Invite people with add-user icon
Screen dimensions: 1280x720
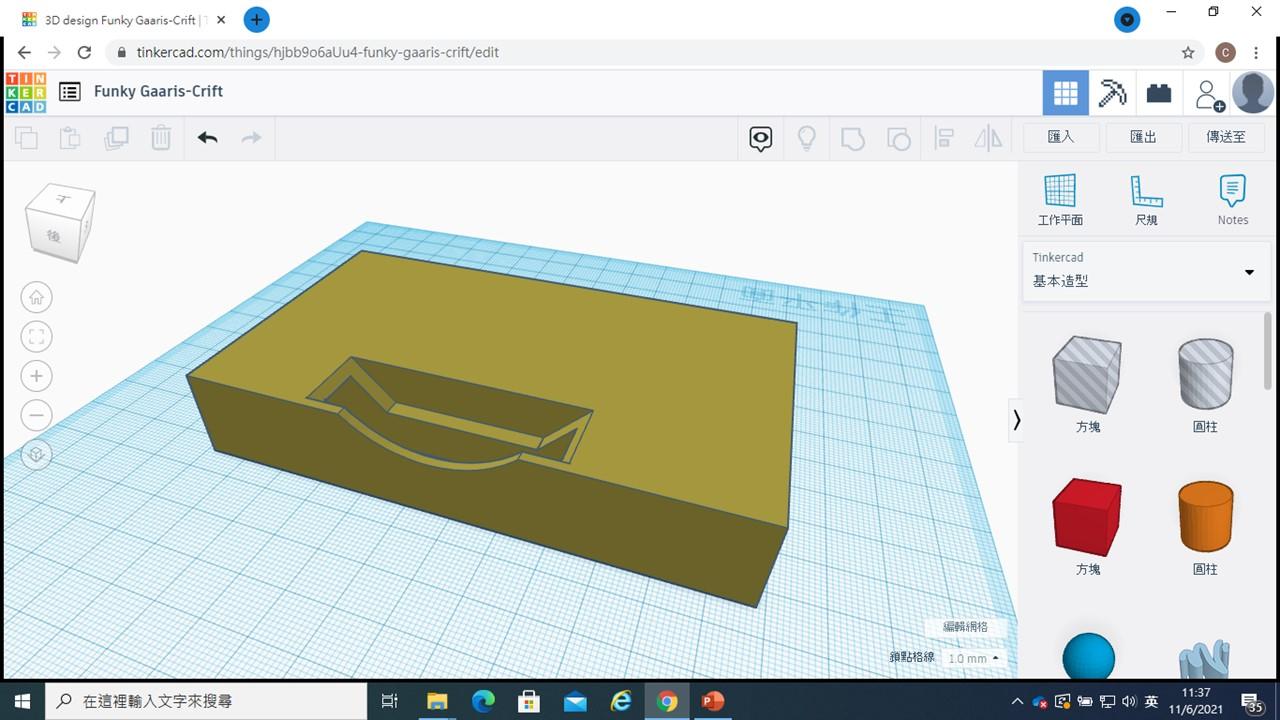1209,94
